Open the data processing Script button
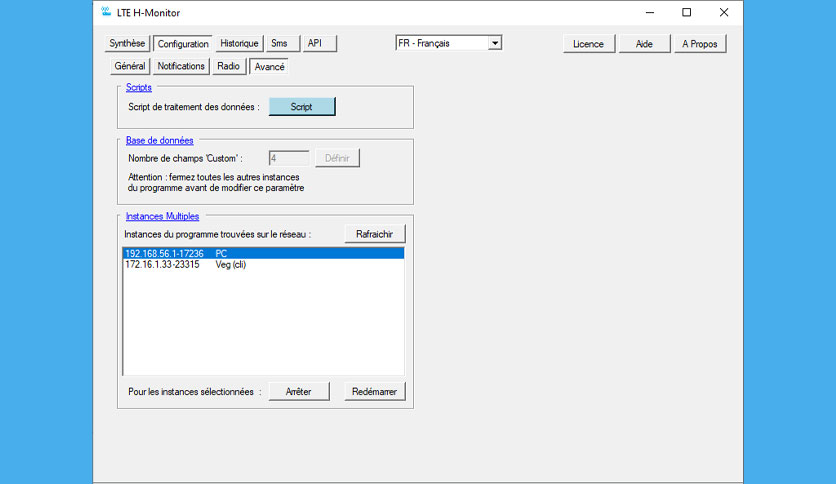This screenshot has height=484, width=836. click(302, 107)
